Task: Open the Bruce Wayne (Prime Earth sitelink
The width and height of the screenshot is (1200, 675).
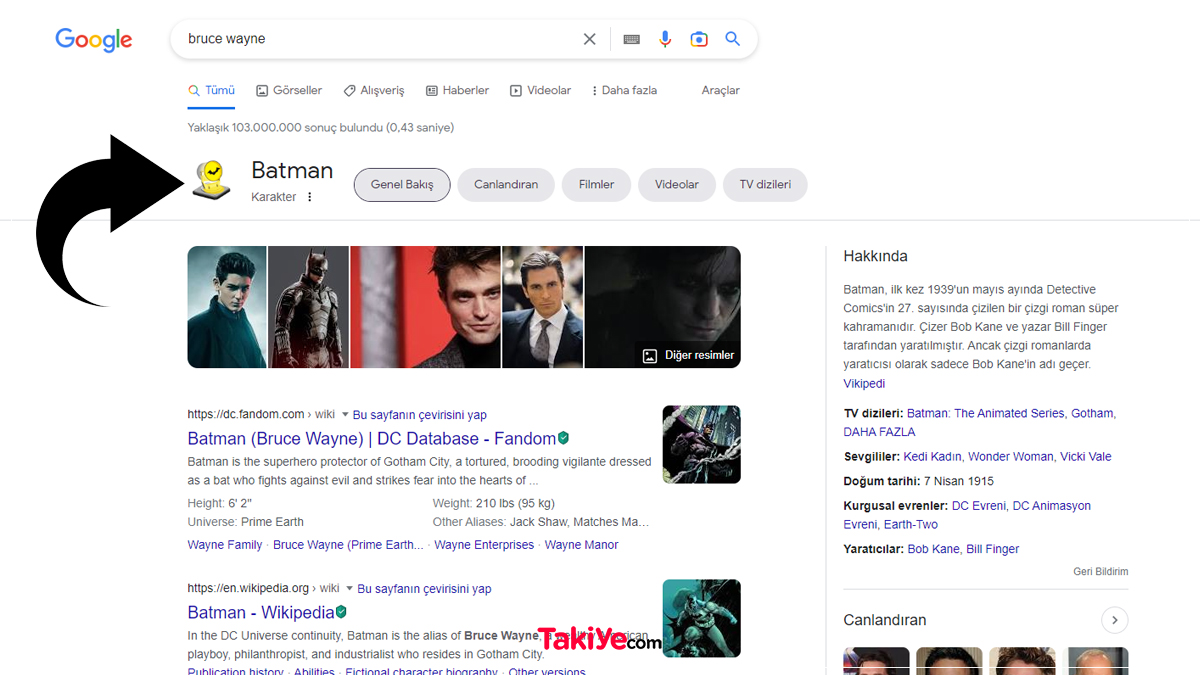Action: pyautogui.click(x=348, y=545)
